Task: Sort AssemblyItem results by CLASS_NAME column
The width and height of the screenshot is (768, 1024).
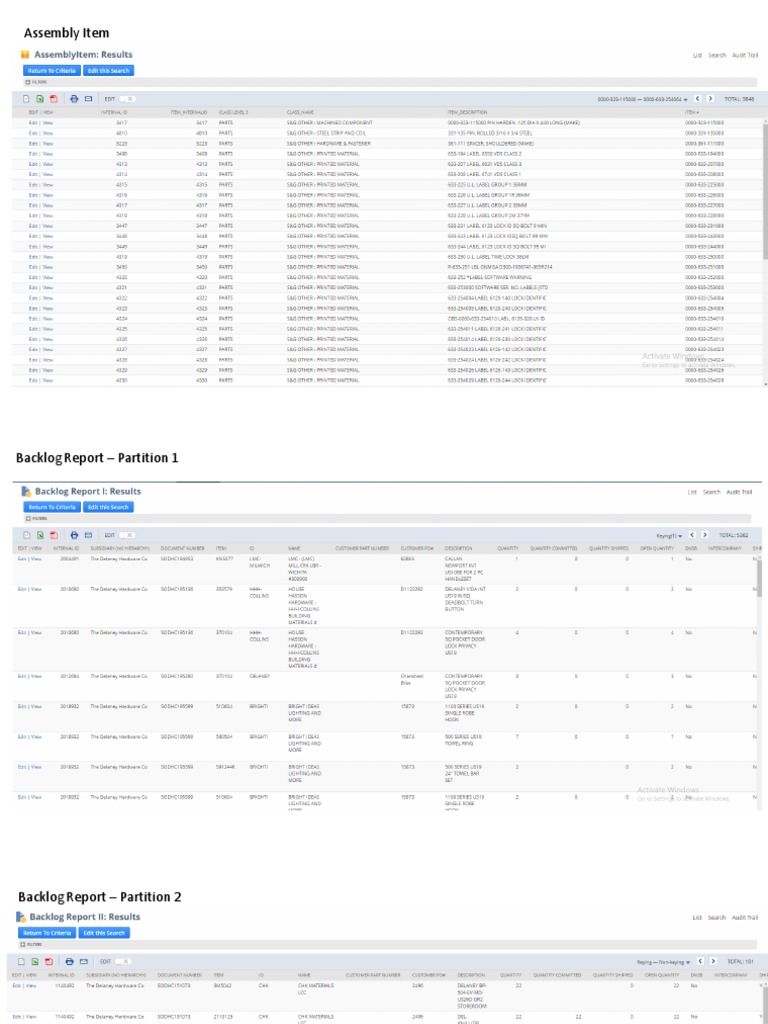Action: 301,112
